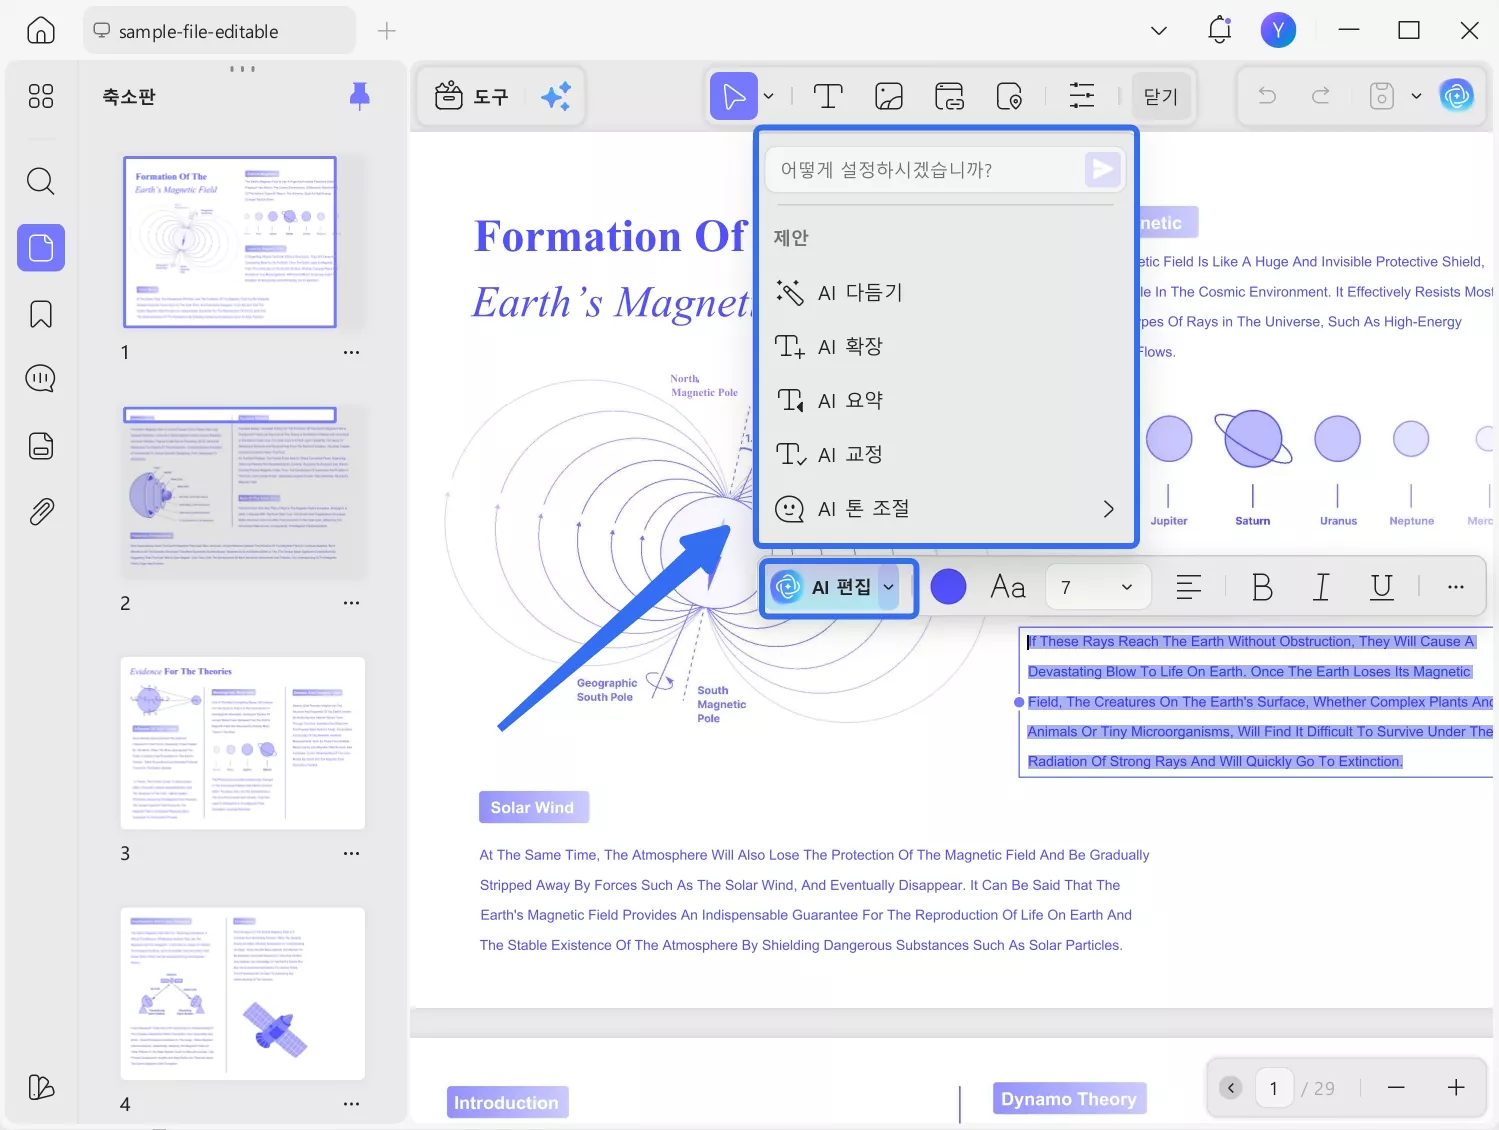1499x1130 pixels.
Task: Choose AI 다듬기 from suggestions
Action: [946, 292]
